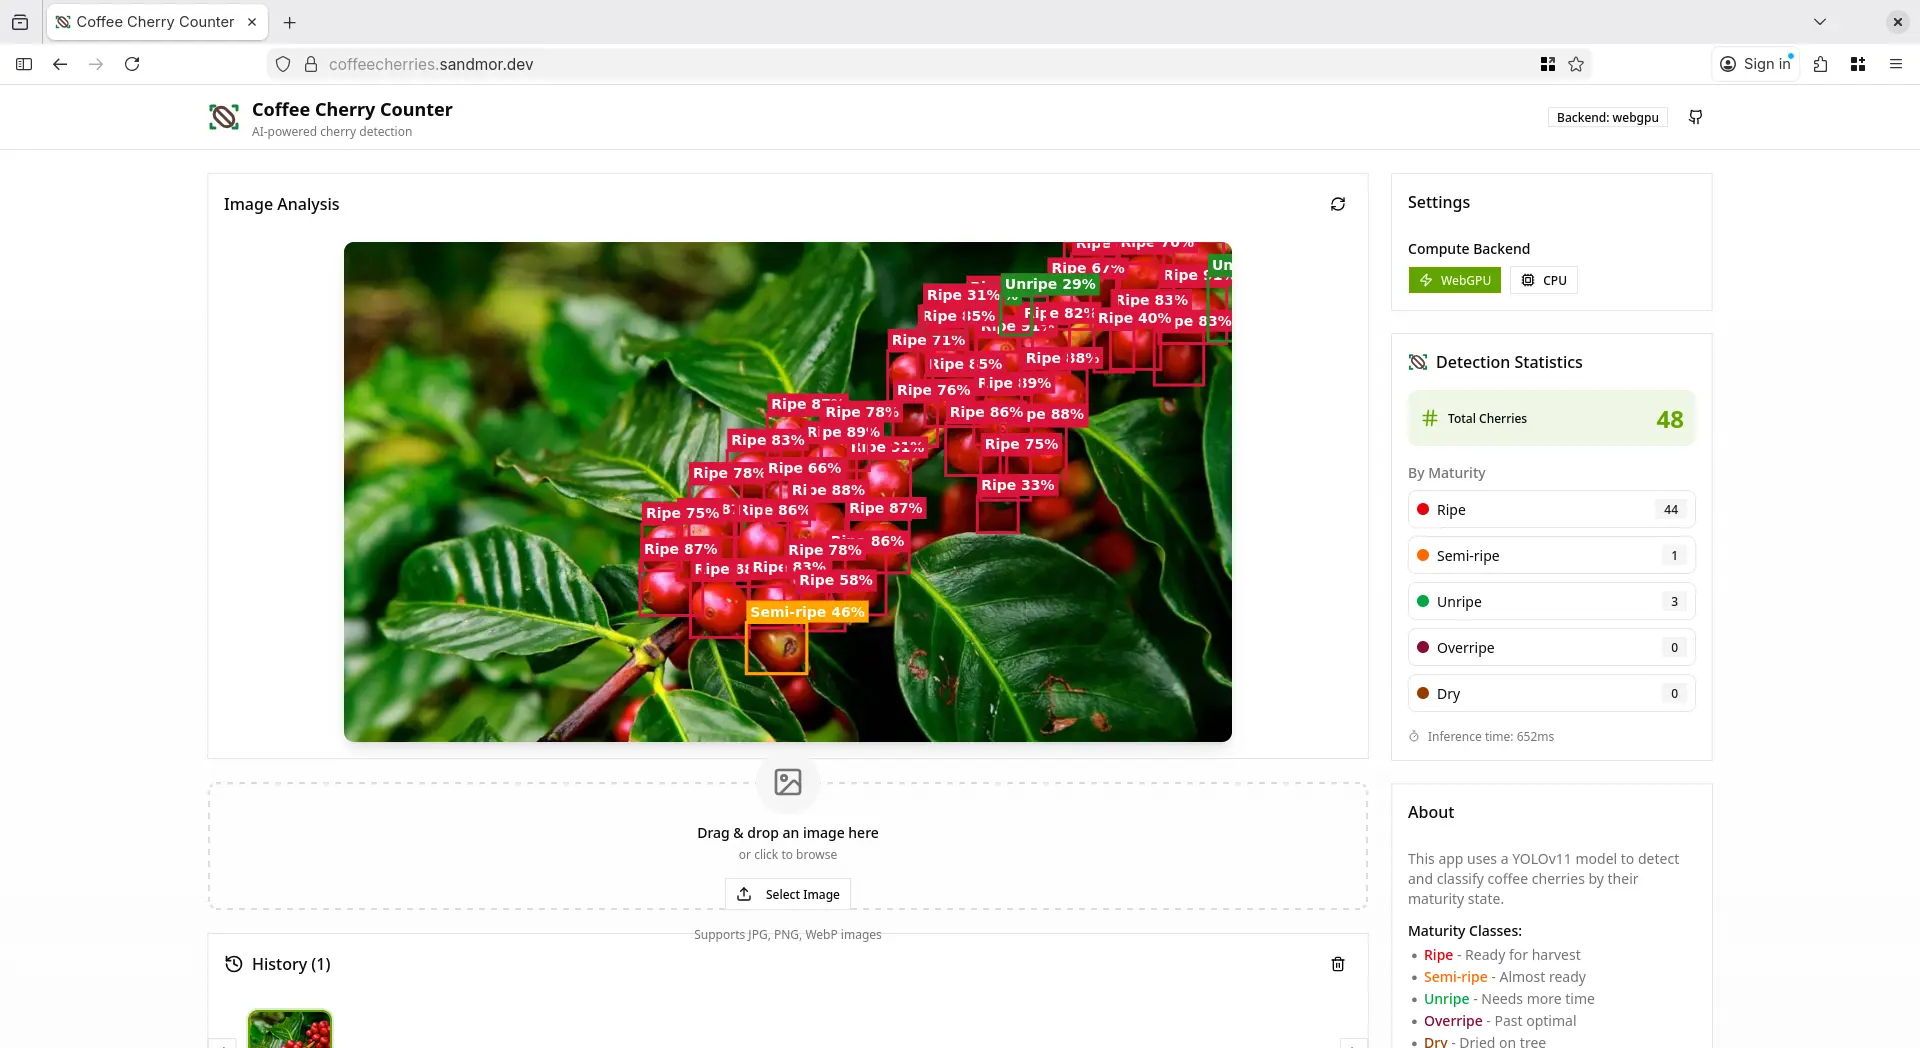Click the reset analysis refresh icon
Viewport: 1920px width, 1048px height.
1337,204
